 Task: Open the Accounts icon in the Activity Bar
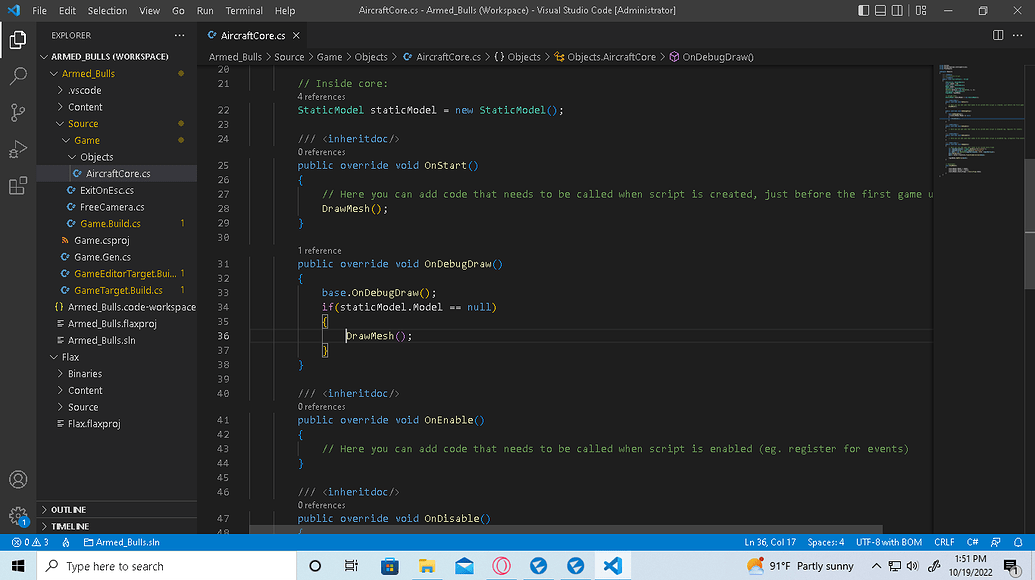[17, 479]
